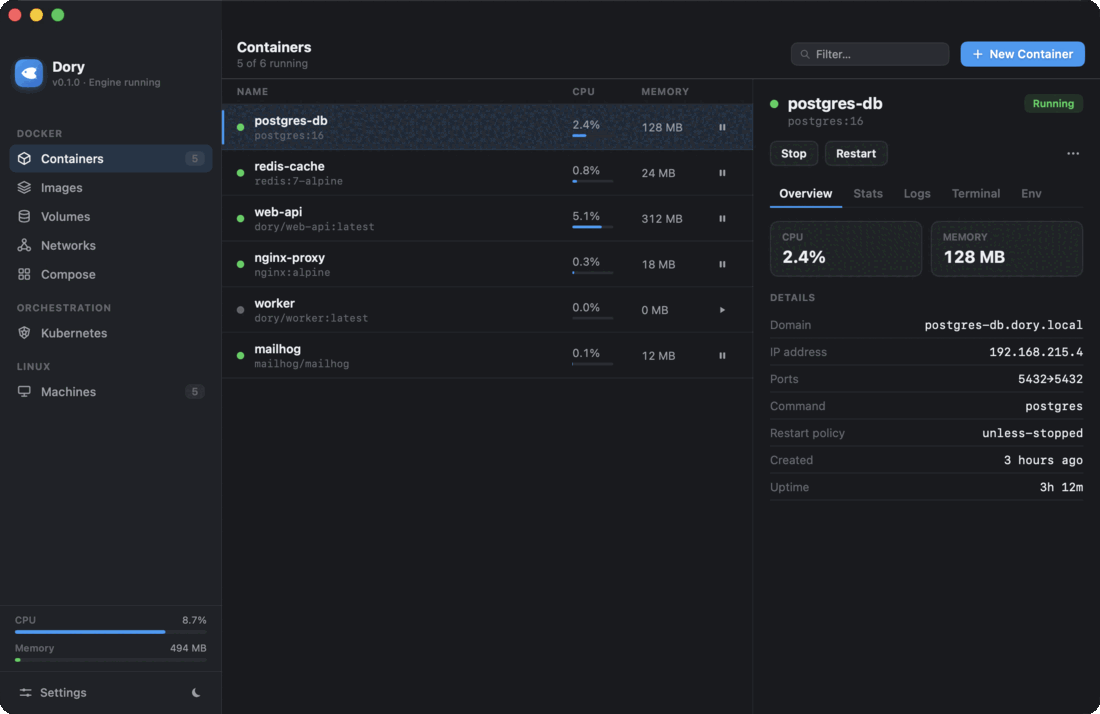This screenshot has width=1100, height=714.
Task: Open the Networks section
Action: 111,245
